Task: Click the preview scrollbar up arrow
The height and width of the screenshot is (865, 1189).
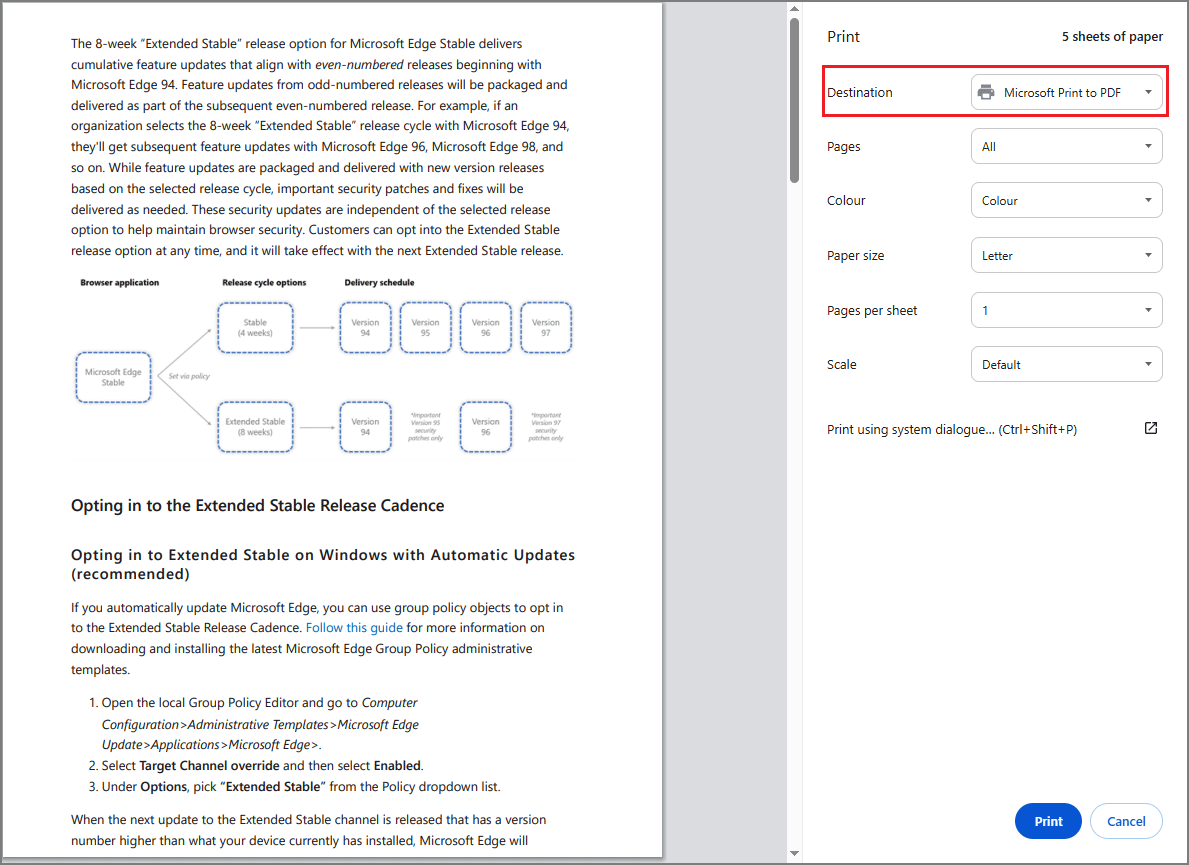Action: tap(794, 9)
